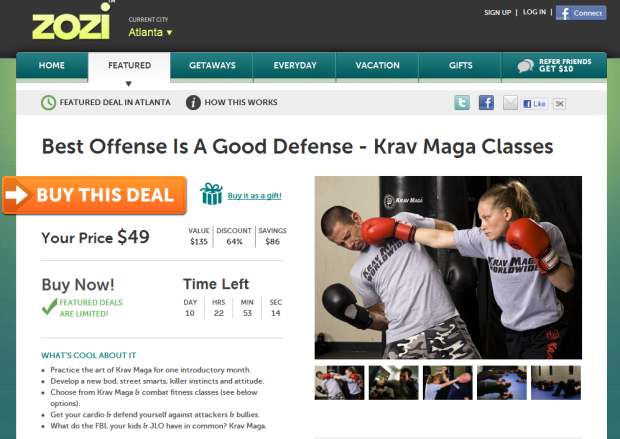Screen dimensions: 620x439
Task: Go to the Vacation tab
Action: [377, 66]
